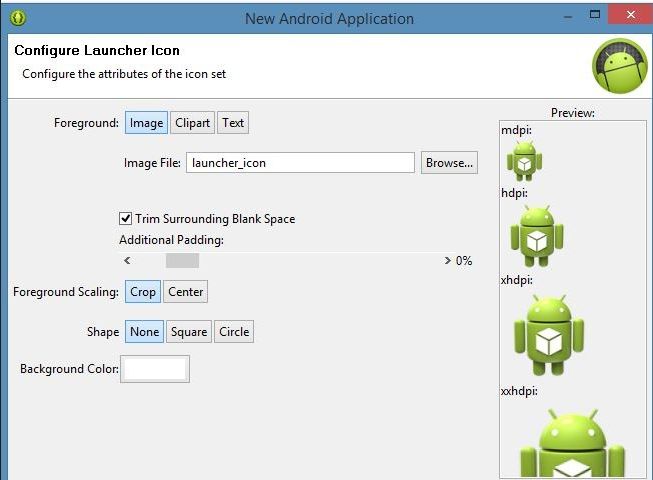Set Shape to None
653x480 pixels.
click(145, 332)
